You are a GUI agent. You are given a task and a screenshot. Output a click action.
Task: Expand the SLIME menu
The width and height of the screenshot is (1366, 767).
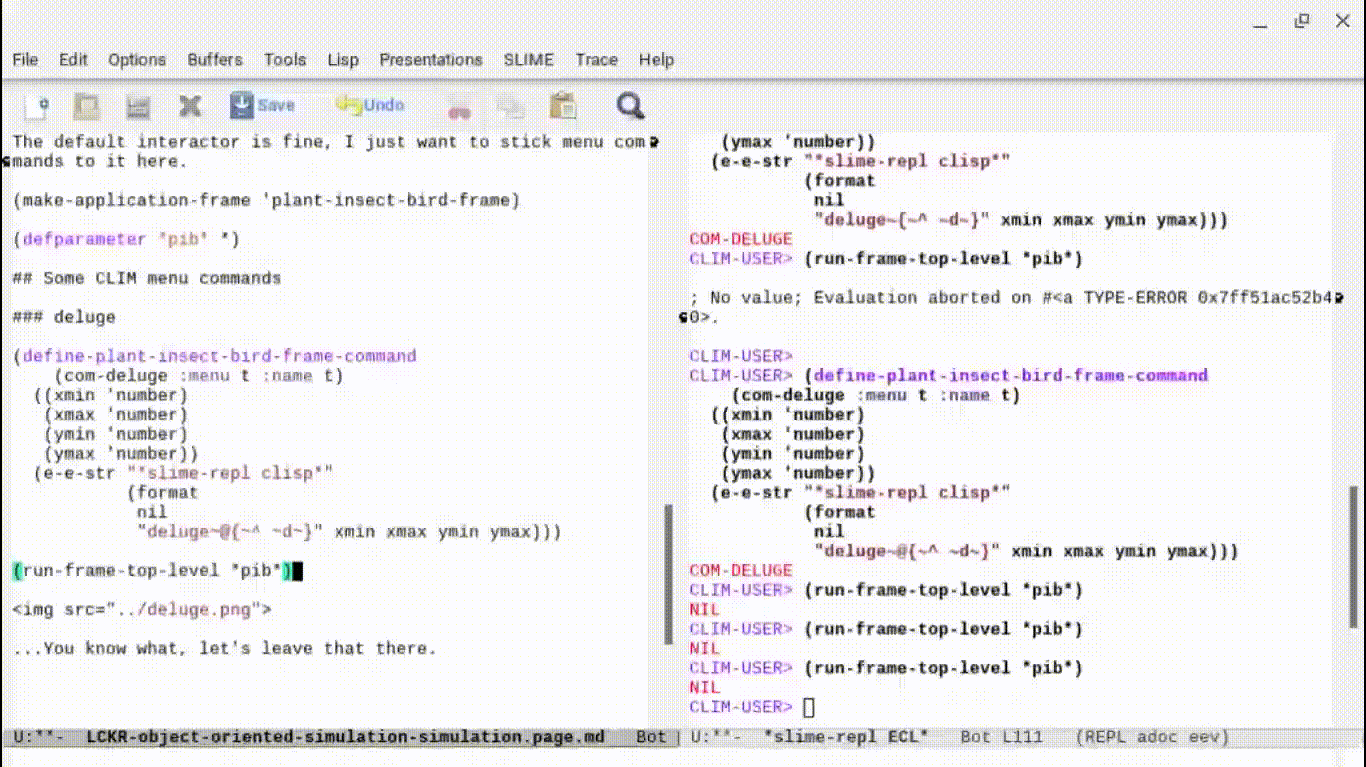point(528,60)
